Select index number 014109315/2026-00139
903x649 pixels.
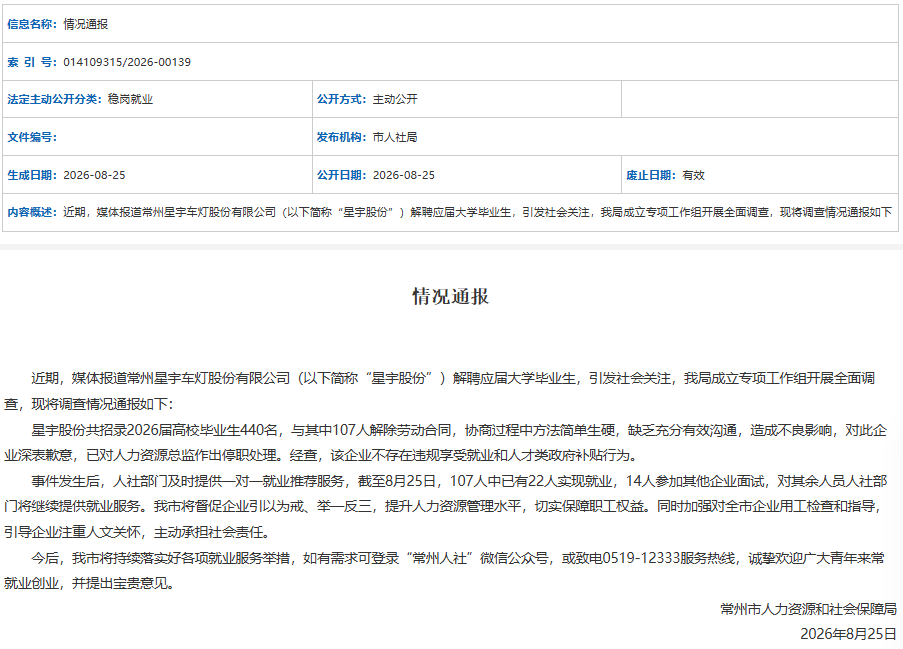127,62
